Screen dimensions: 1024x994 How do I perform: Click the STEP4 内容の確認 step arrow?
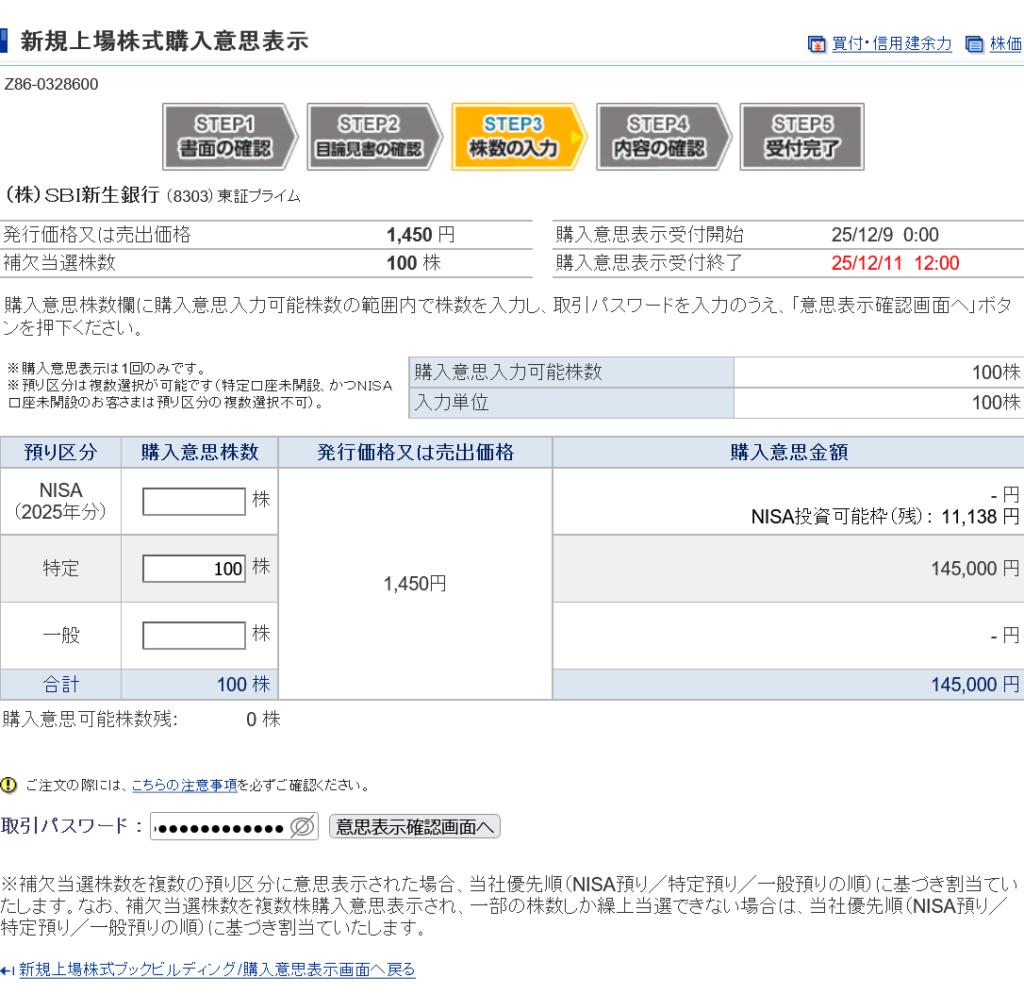tap(660, 137)
